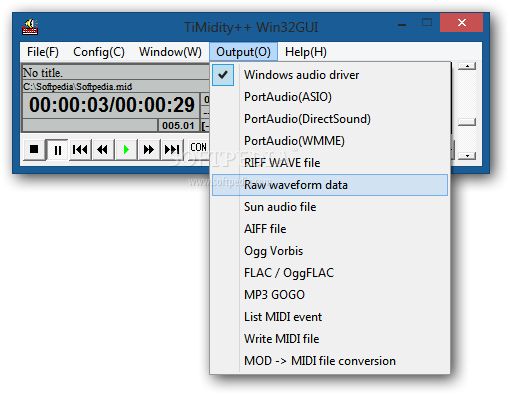Close the TiMidity++ Win32GUI window
This screenshot has height=395, width=510.
click(462, 23)
